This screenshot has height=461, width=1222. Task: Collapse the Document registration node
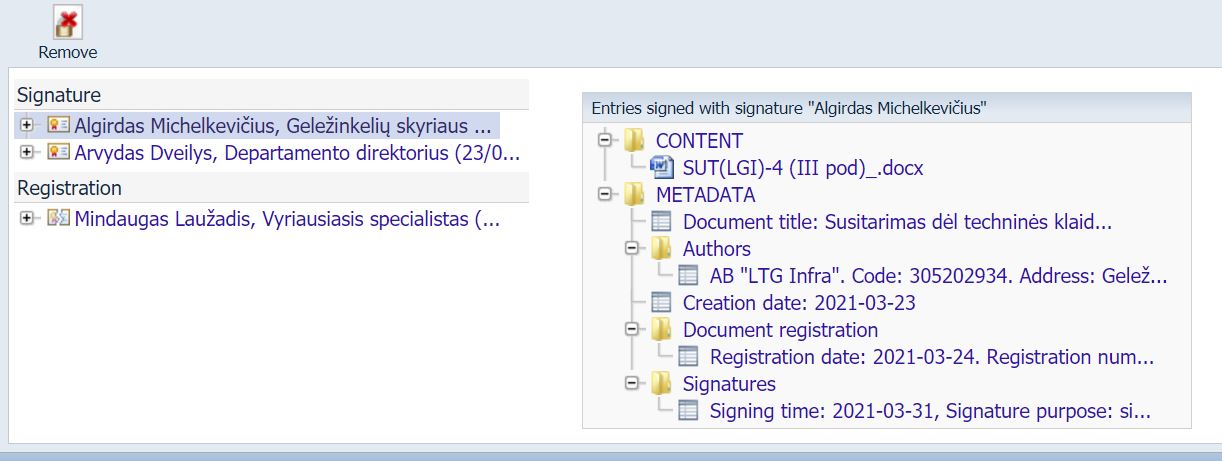[x=631, y=330]
